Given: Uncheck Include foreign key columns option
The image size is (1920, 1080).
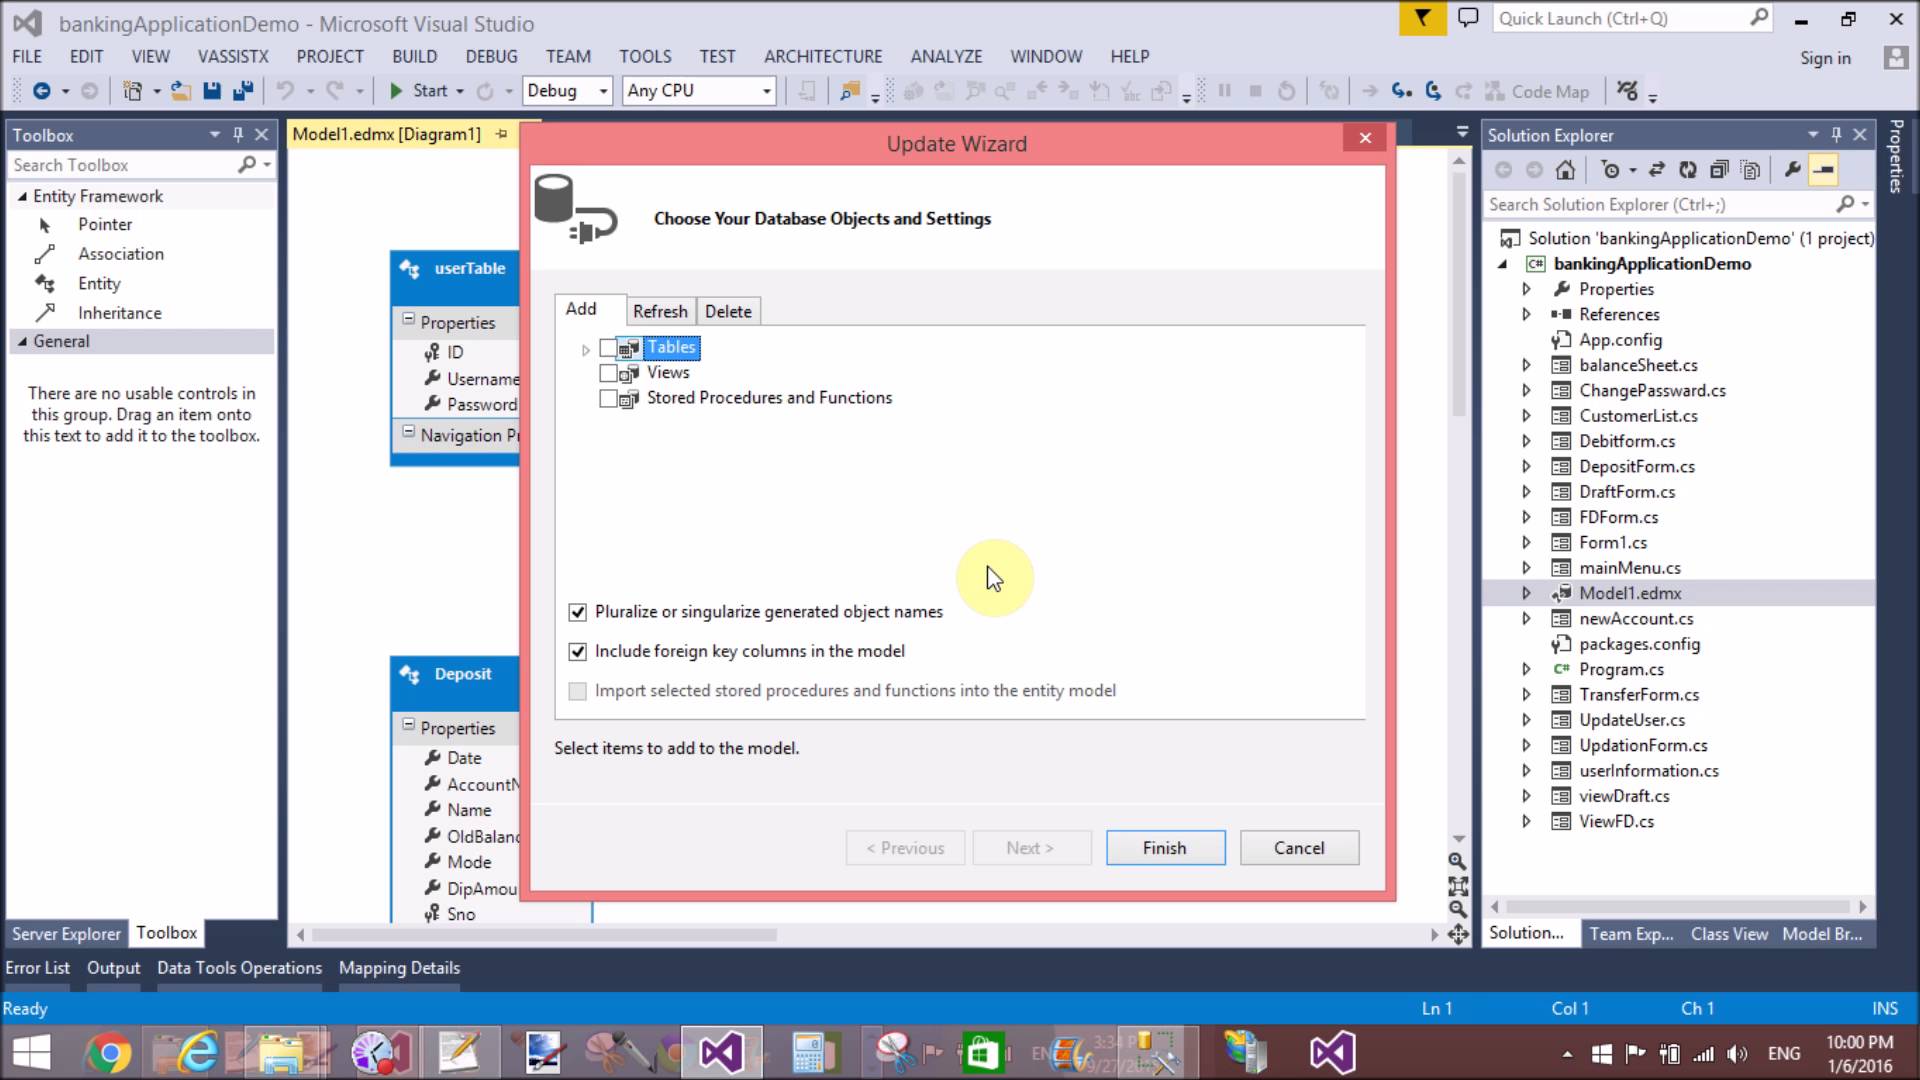Looking at the screenshot, I should coord(577,652).
